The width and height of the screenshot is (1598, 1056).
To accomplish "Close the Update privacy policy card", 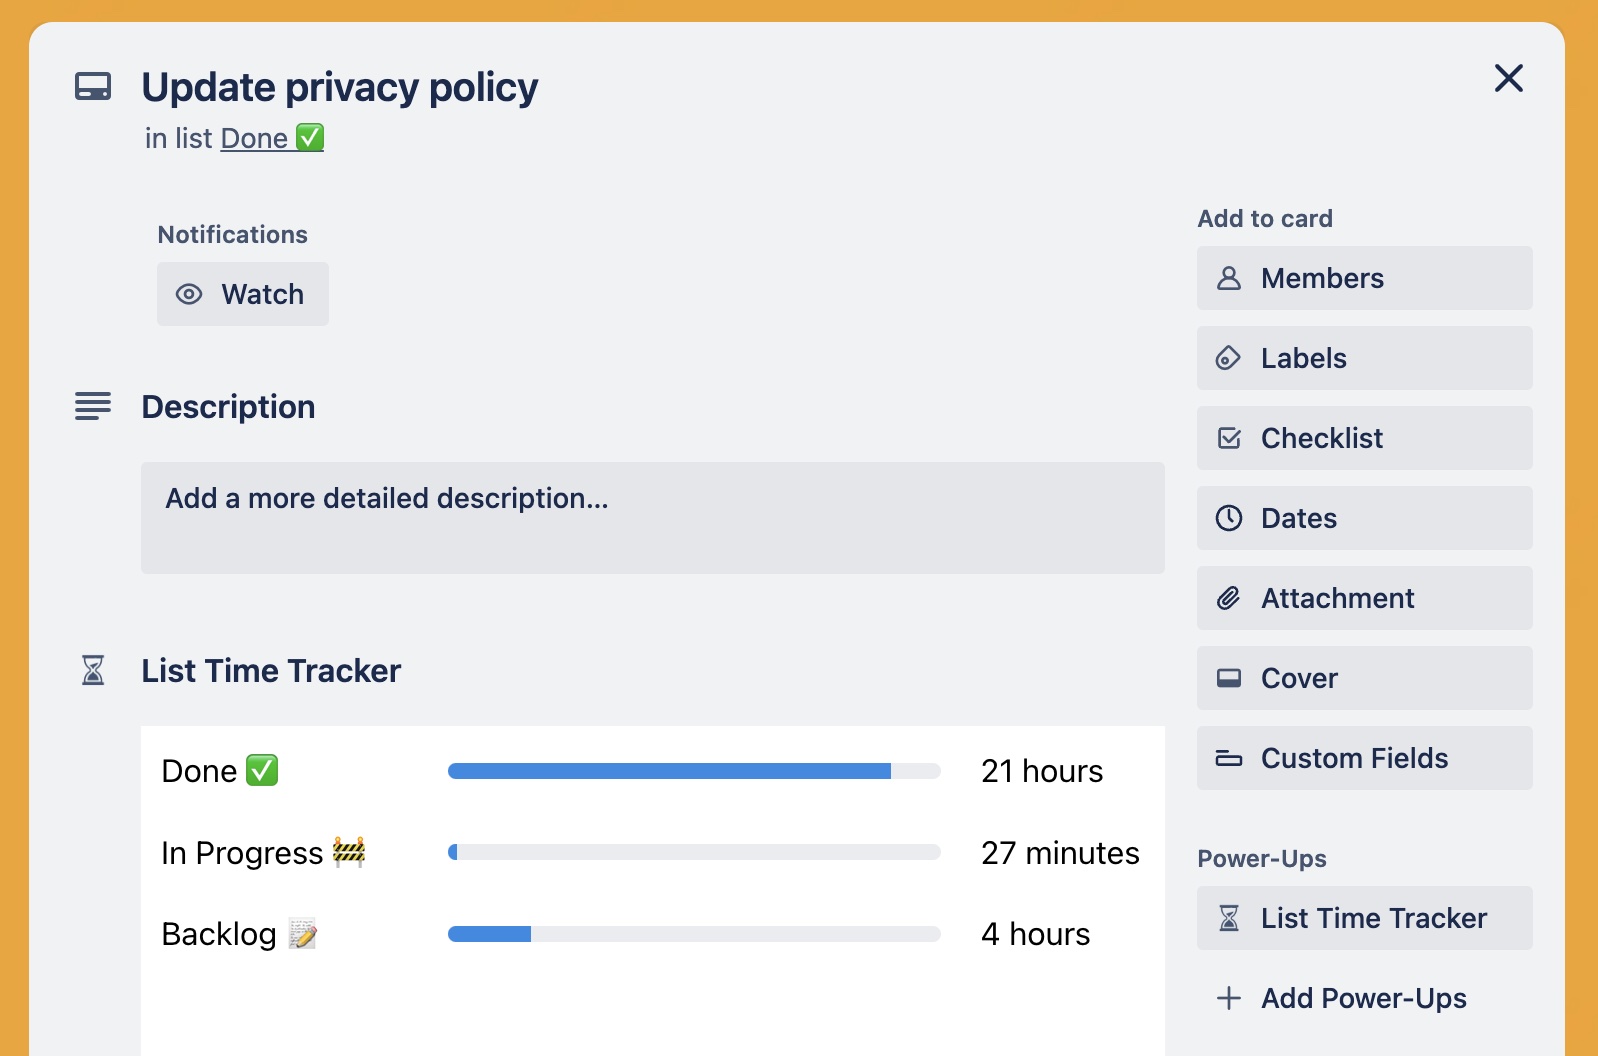I will coord(1508,78).
